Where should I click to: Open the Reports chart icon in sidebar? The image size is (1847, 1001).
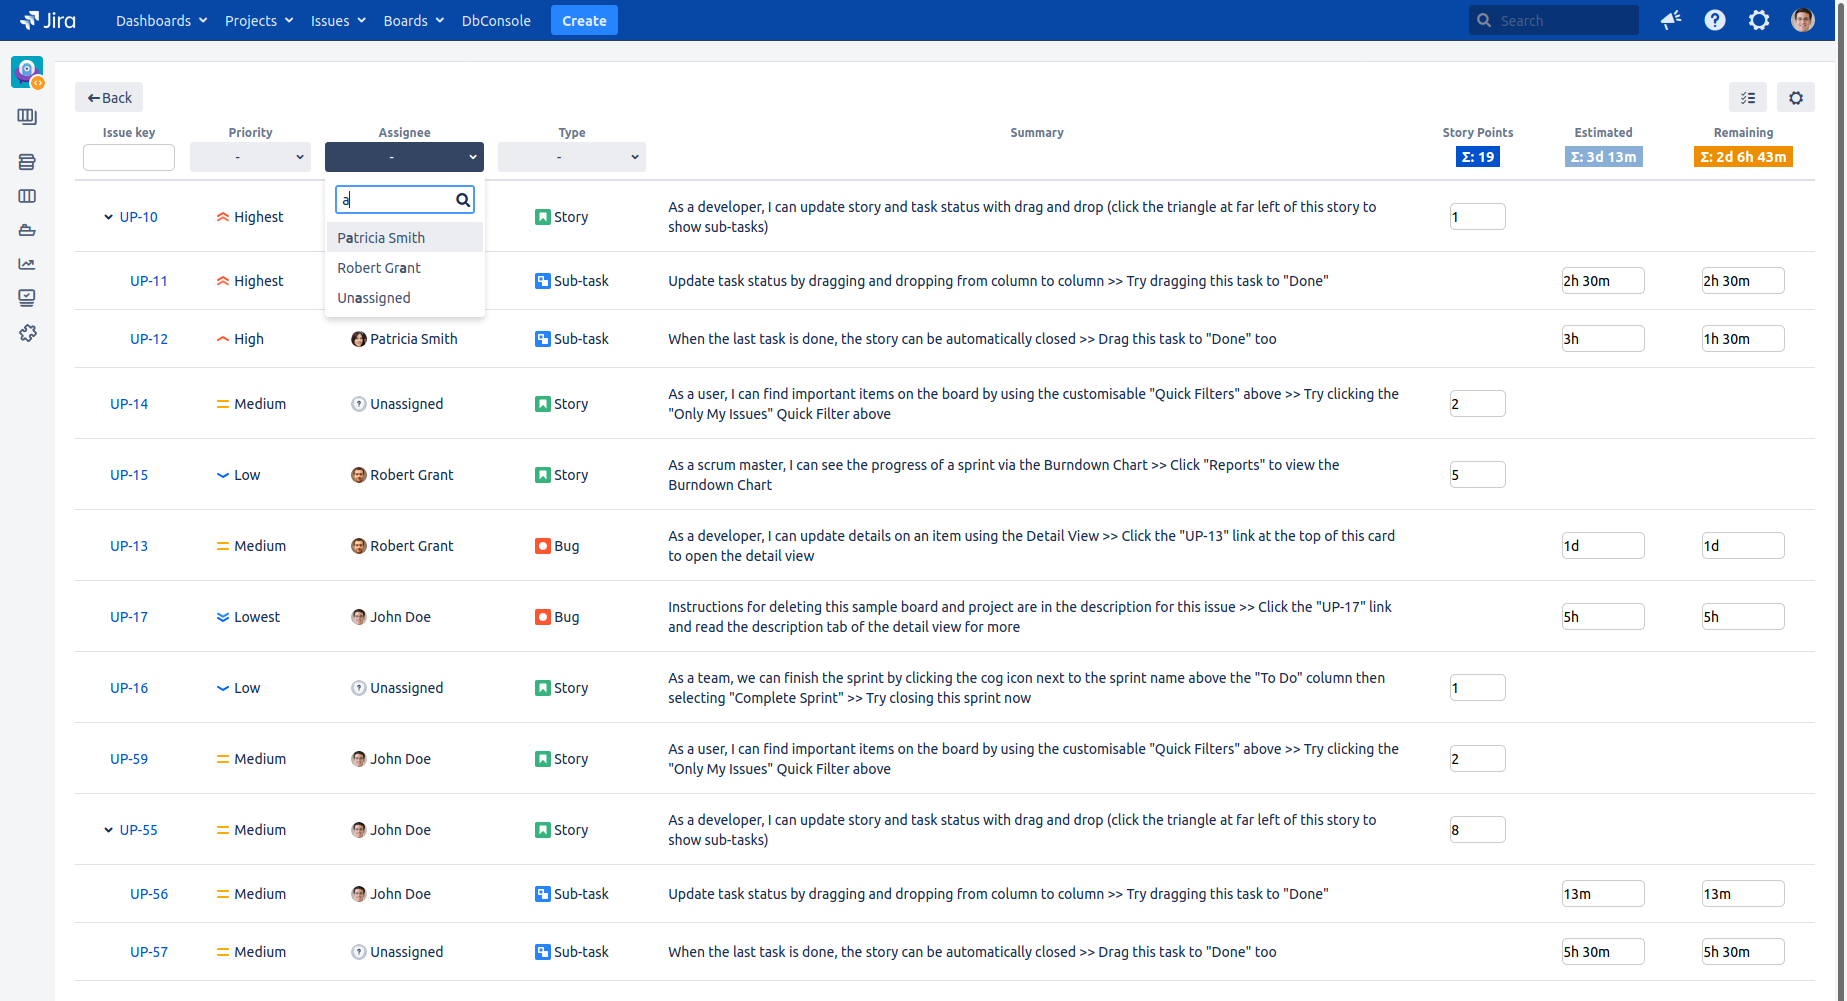pos(26,264)
